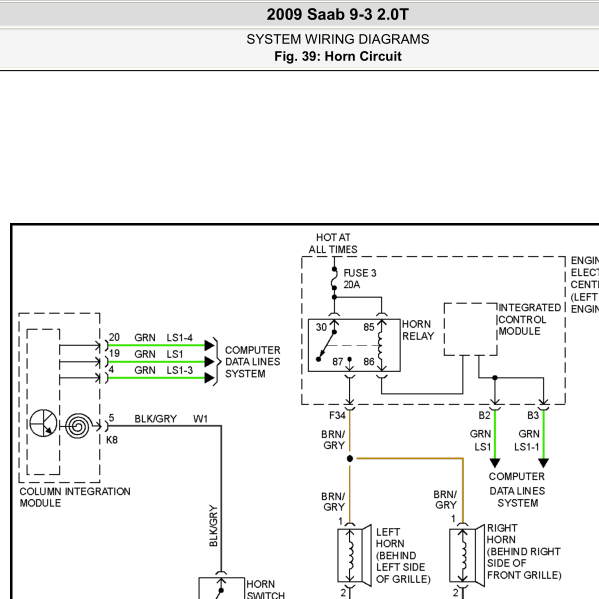Click pin 5 'BLK/GRY' wire label
The image size is (599, 599).
[x=155, y=419]
